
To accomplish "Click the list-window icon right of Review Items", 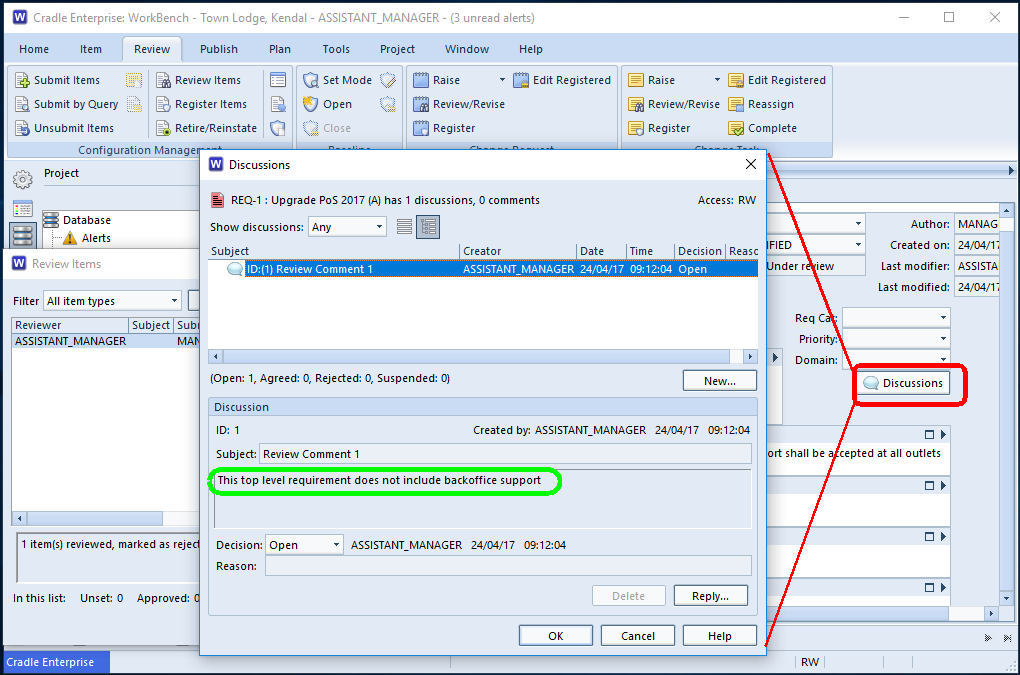I will tap(278, 80).
